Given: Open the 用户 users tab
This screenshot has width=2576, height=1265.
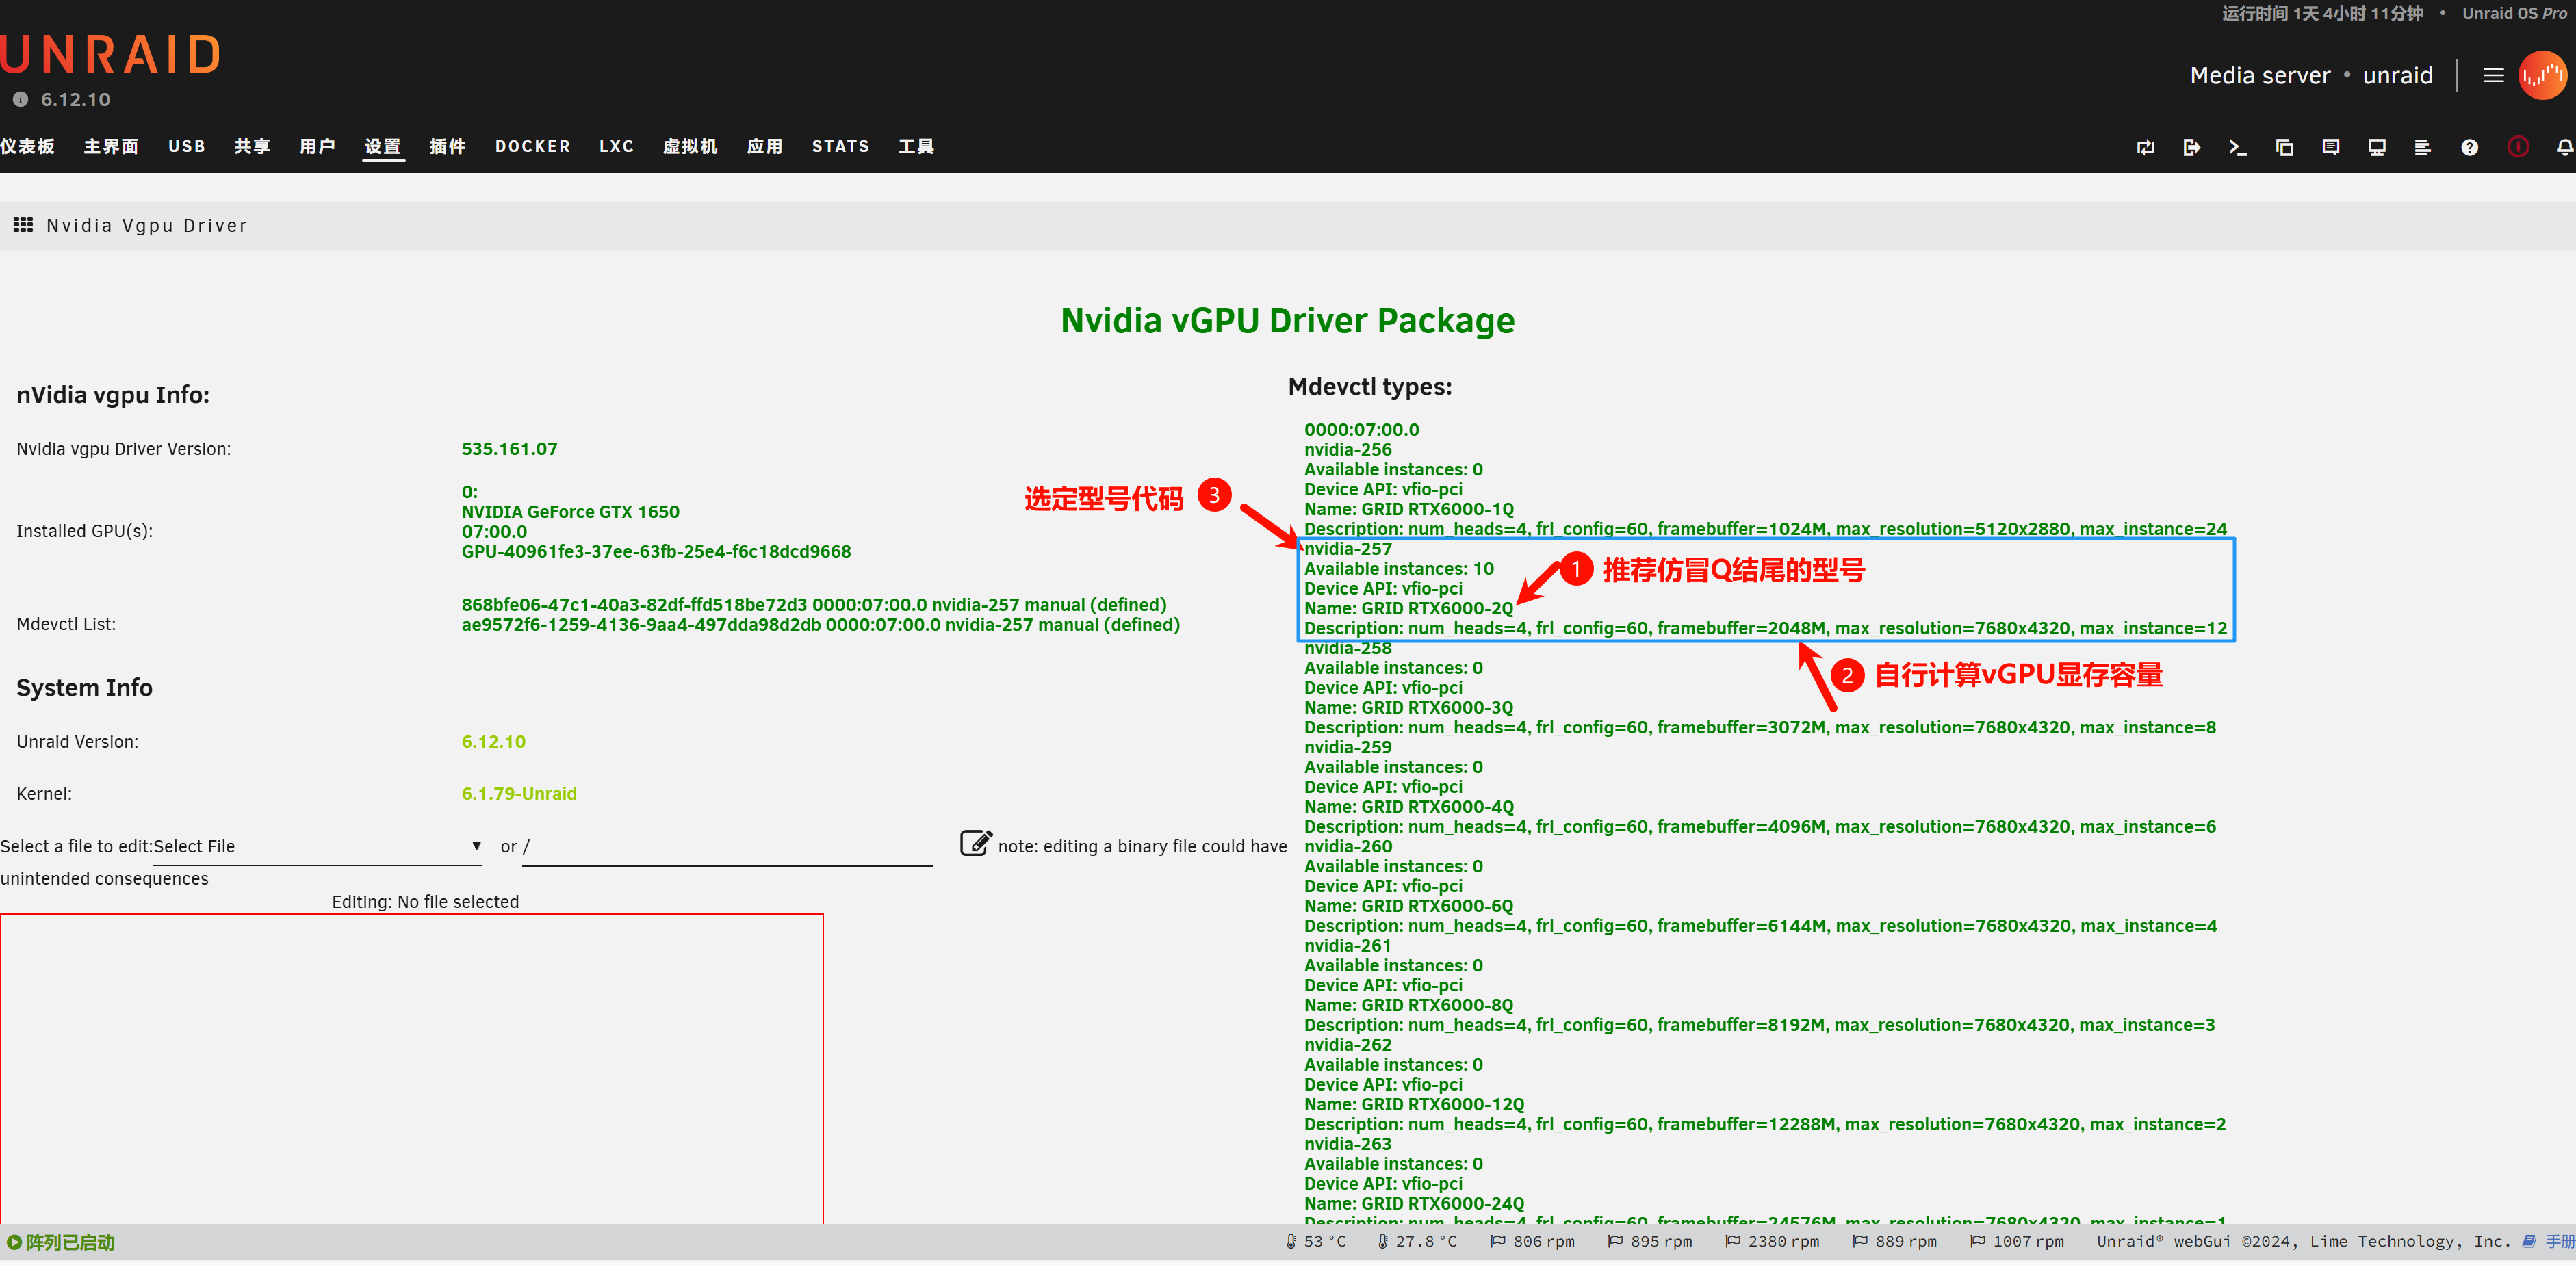Looking at the screenshot, I should 317,146.
